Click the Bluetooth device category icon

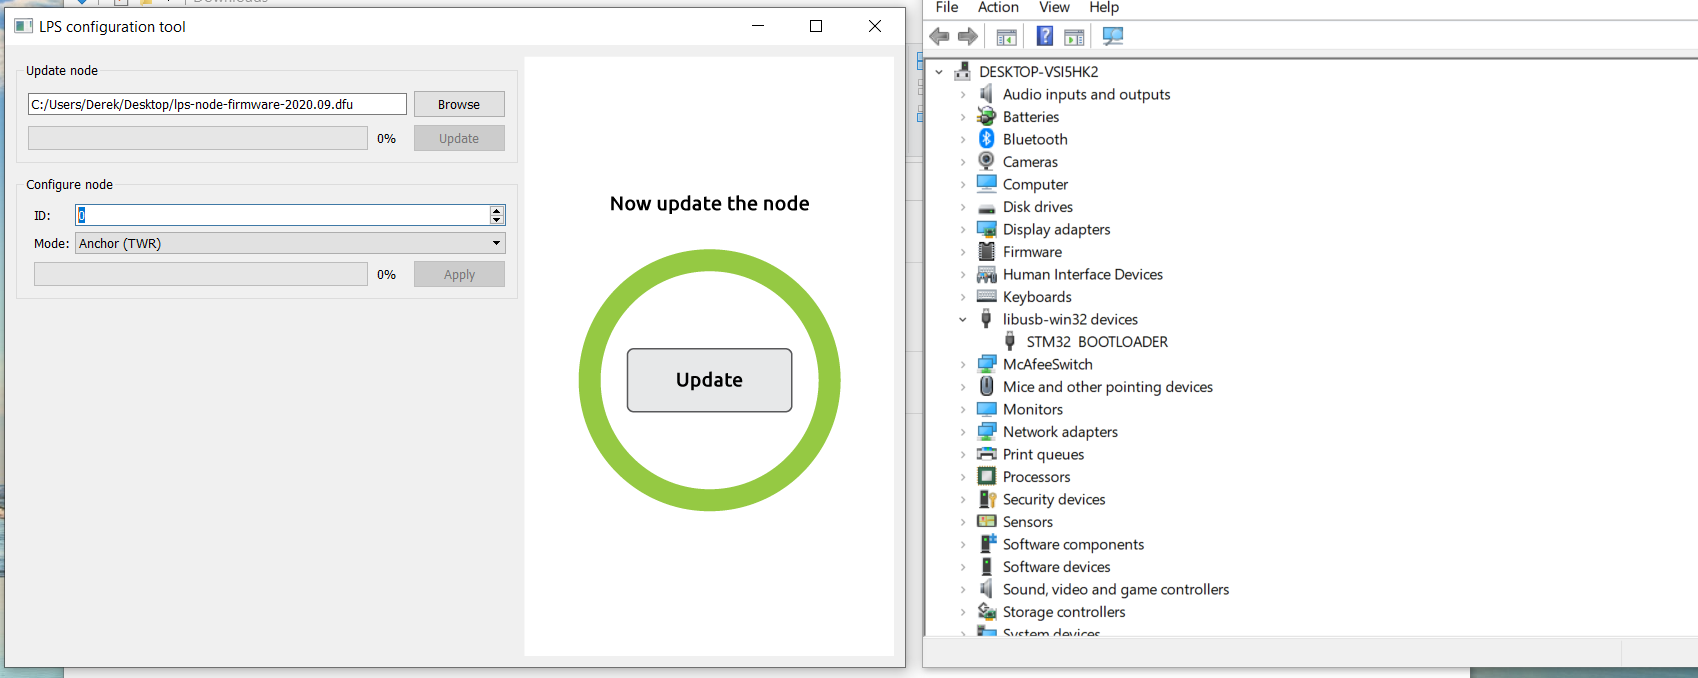click(987, 139)
